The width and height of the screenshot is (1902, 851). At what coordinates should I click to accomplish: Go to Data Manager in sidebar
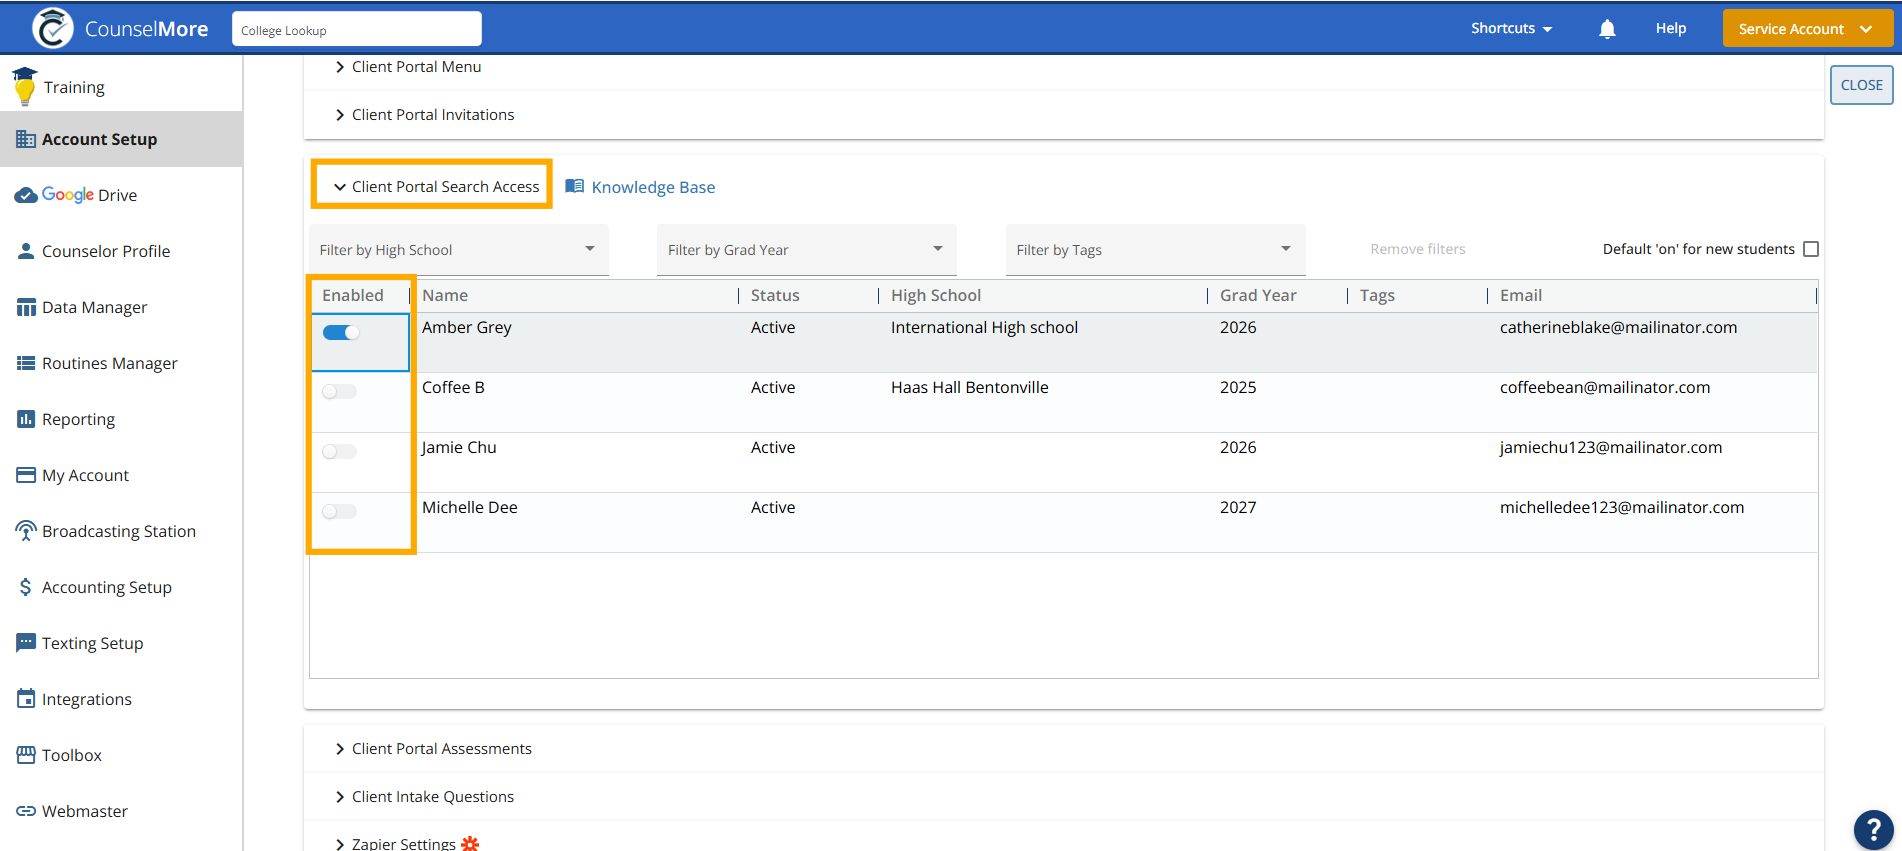[94, 307]
